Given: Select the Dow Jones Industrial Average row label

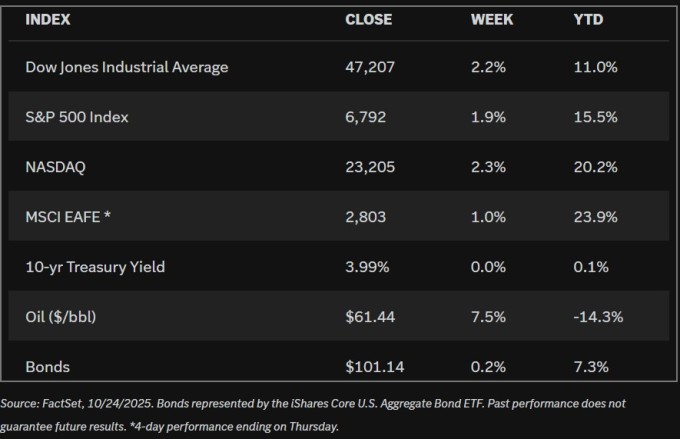Looking at the screenshot, I should [x=127, y=67].
